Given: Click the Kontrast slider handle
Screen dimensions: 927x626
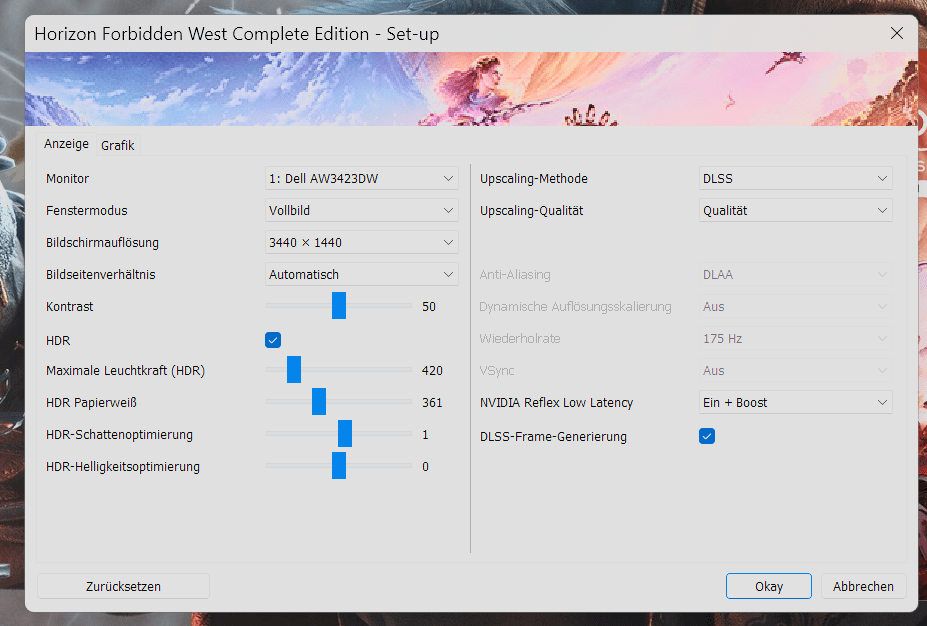Looking at the screenshot, I should point(339,306).
